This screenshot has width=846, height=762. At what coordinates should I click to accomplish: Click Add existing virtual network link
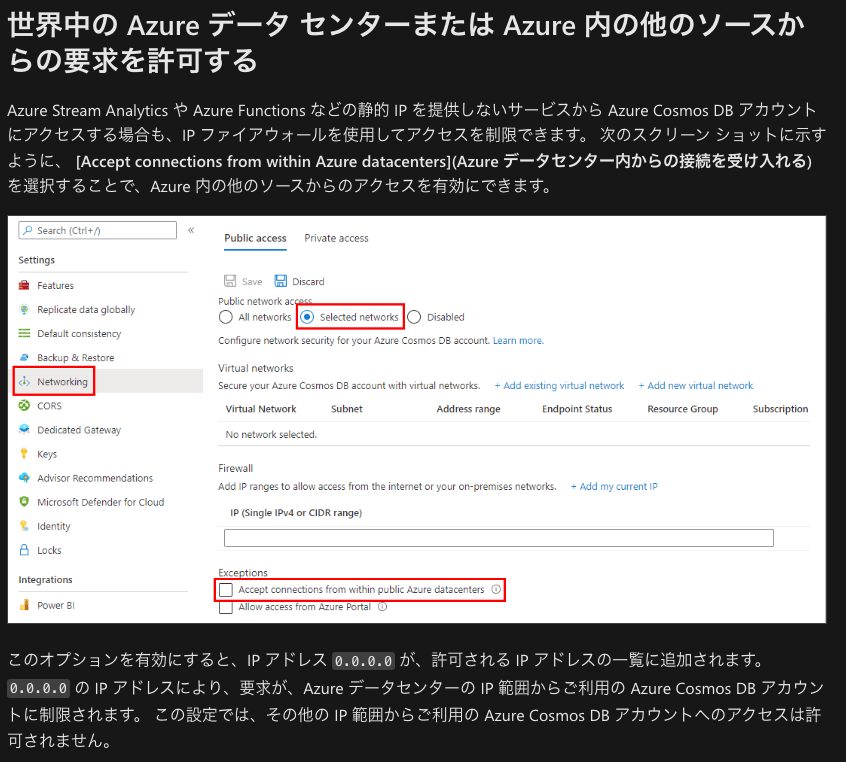pyautogui.click(x=560, y=385)
